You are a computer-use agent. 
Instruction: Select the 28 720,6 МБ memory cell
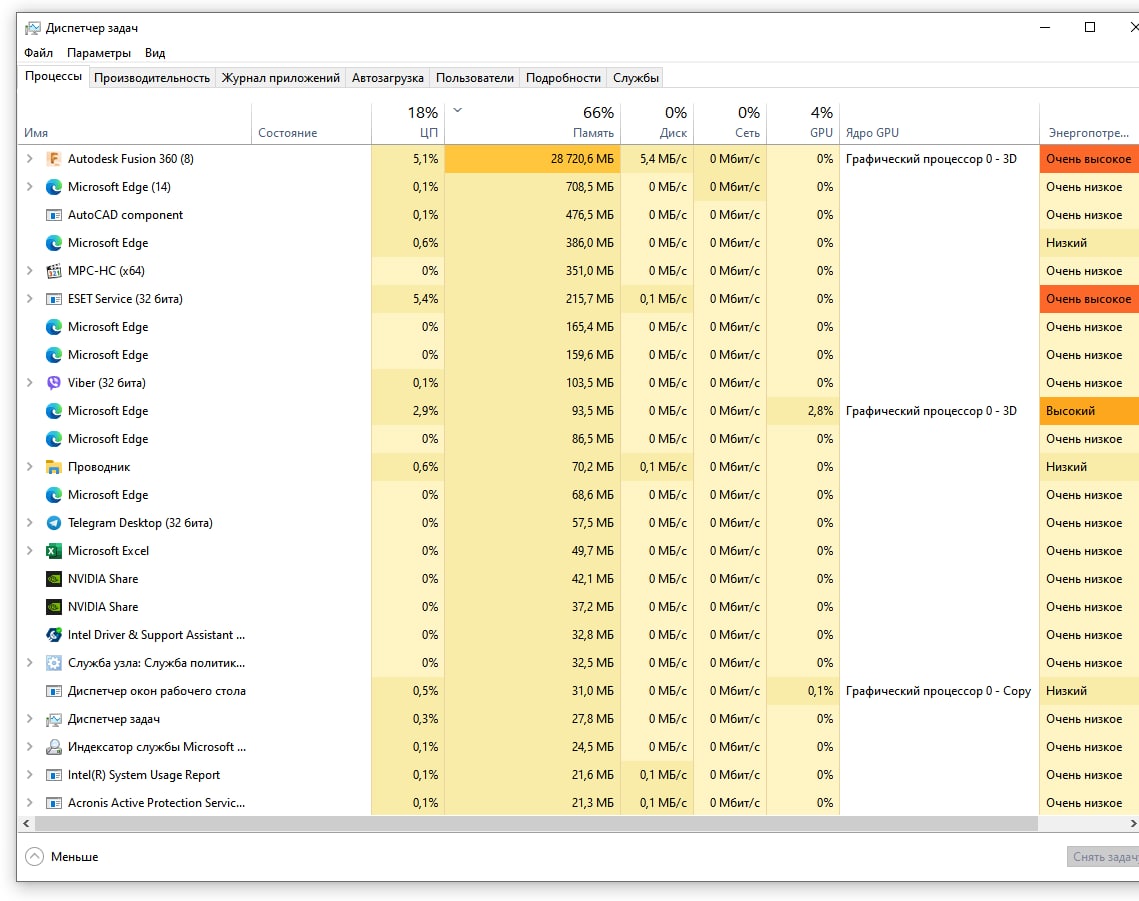point(532,158)
